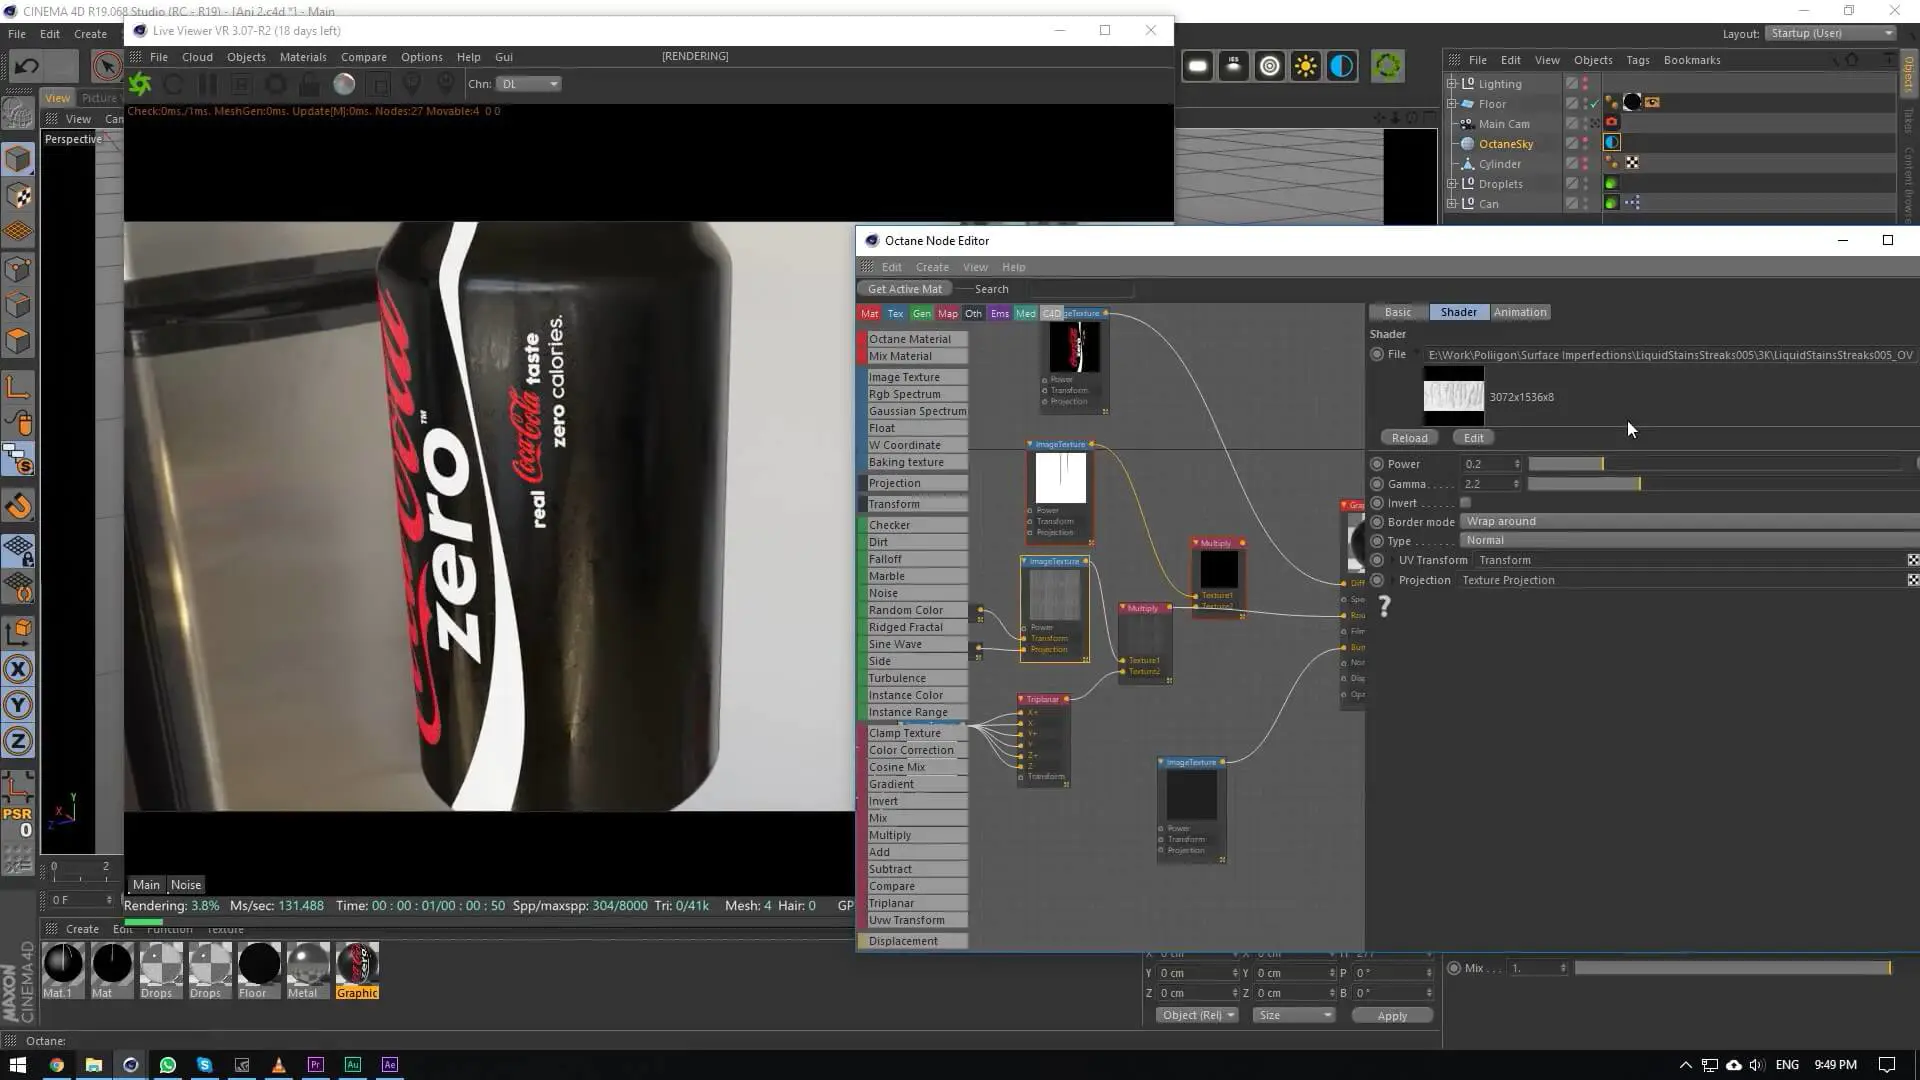1920x1080 pixels.
Task: Open the Chn DL channel dropdown
Action: 530,84
